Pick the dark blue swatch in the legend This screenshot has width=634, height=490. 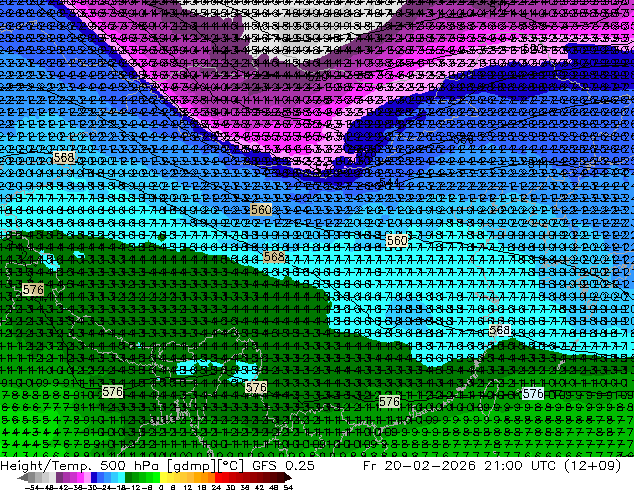tap(94, 477)
